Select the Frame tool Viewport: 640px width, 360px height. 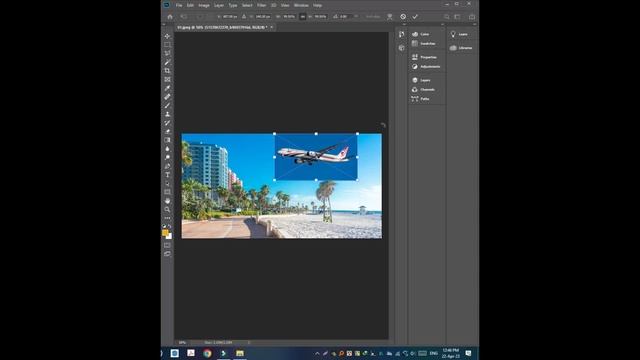click(x=167, y=79)
